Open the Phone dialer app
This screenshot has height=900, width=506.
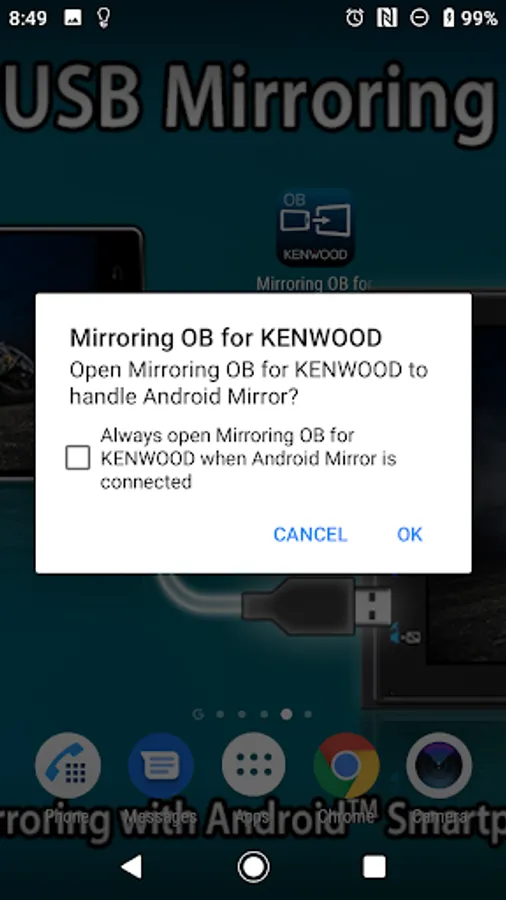click(68, 765)
